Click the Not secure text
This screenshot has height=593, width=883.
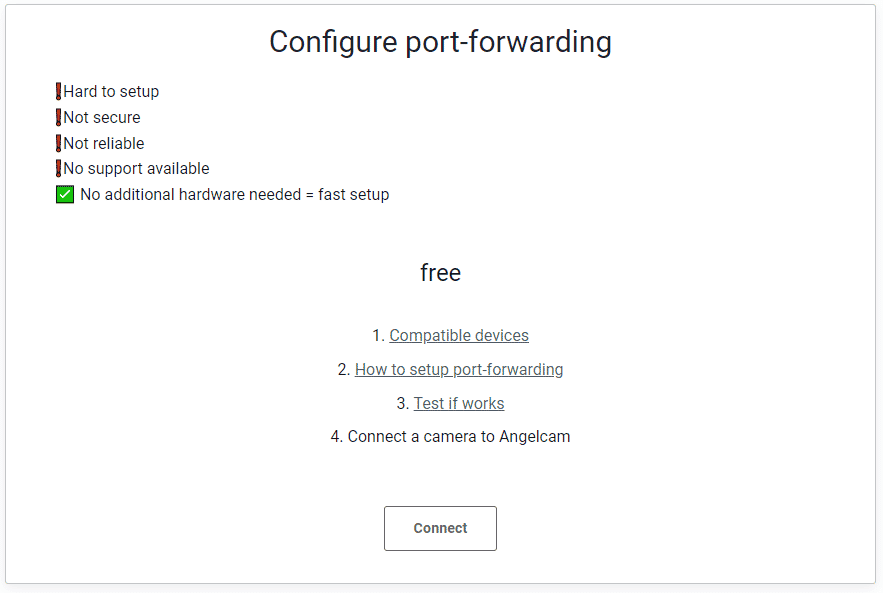102,117
